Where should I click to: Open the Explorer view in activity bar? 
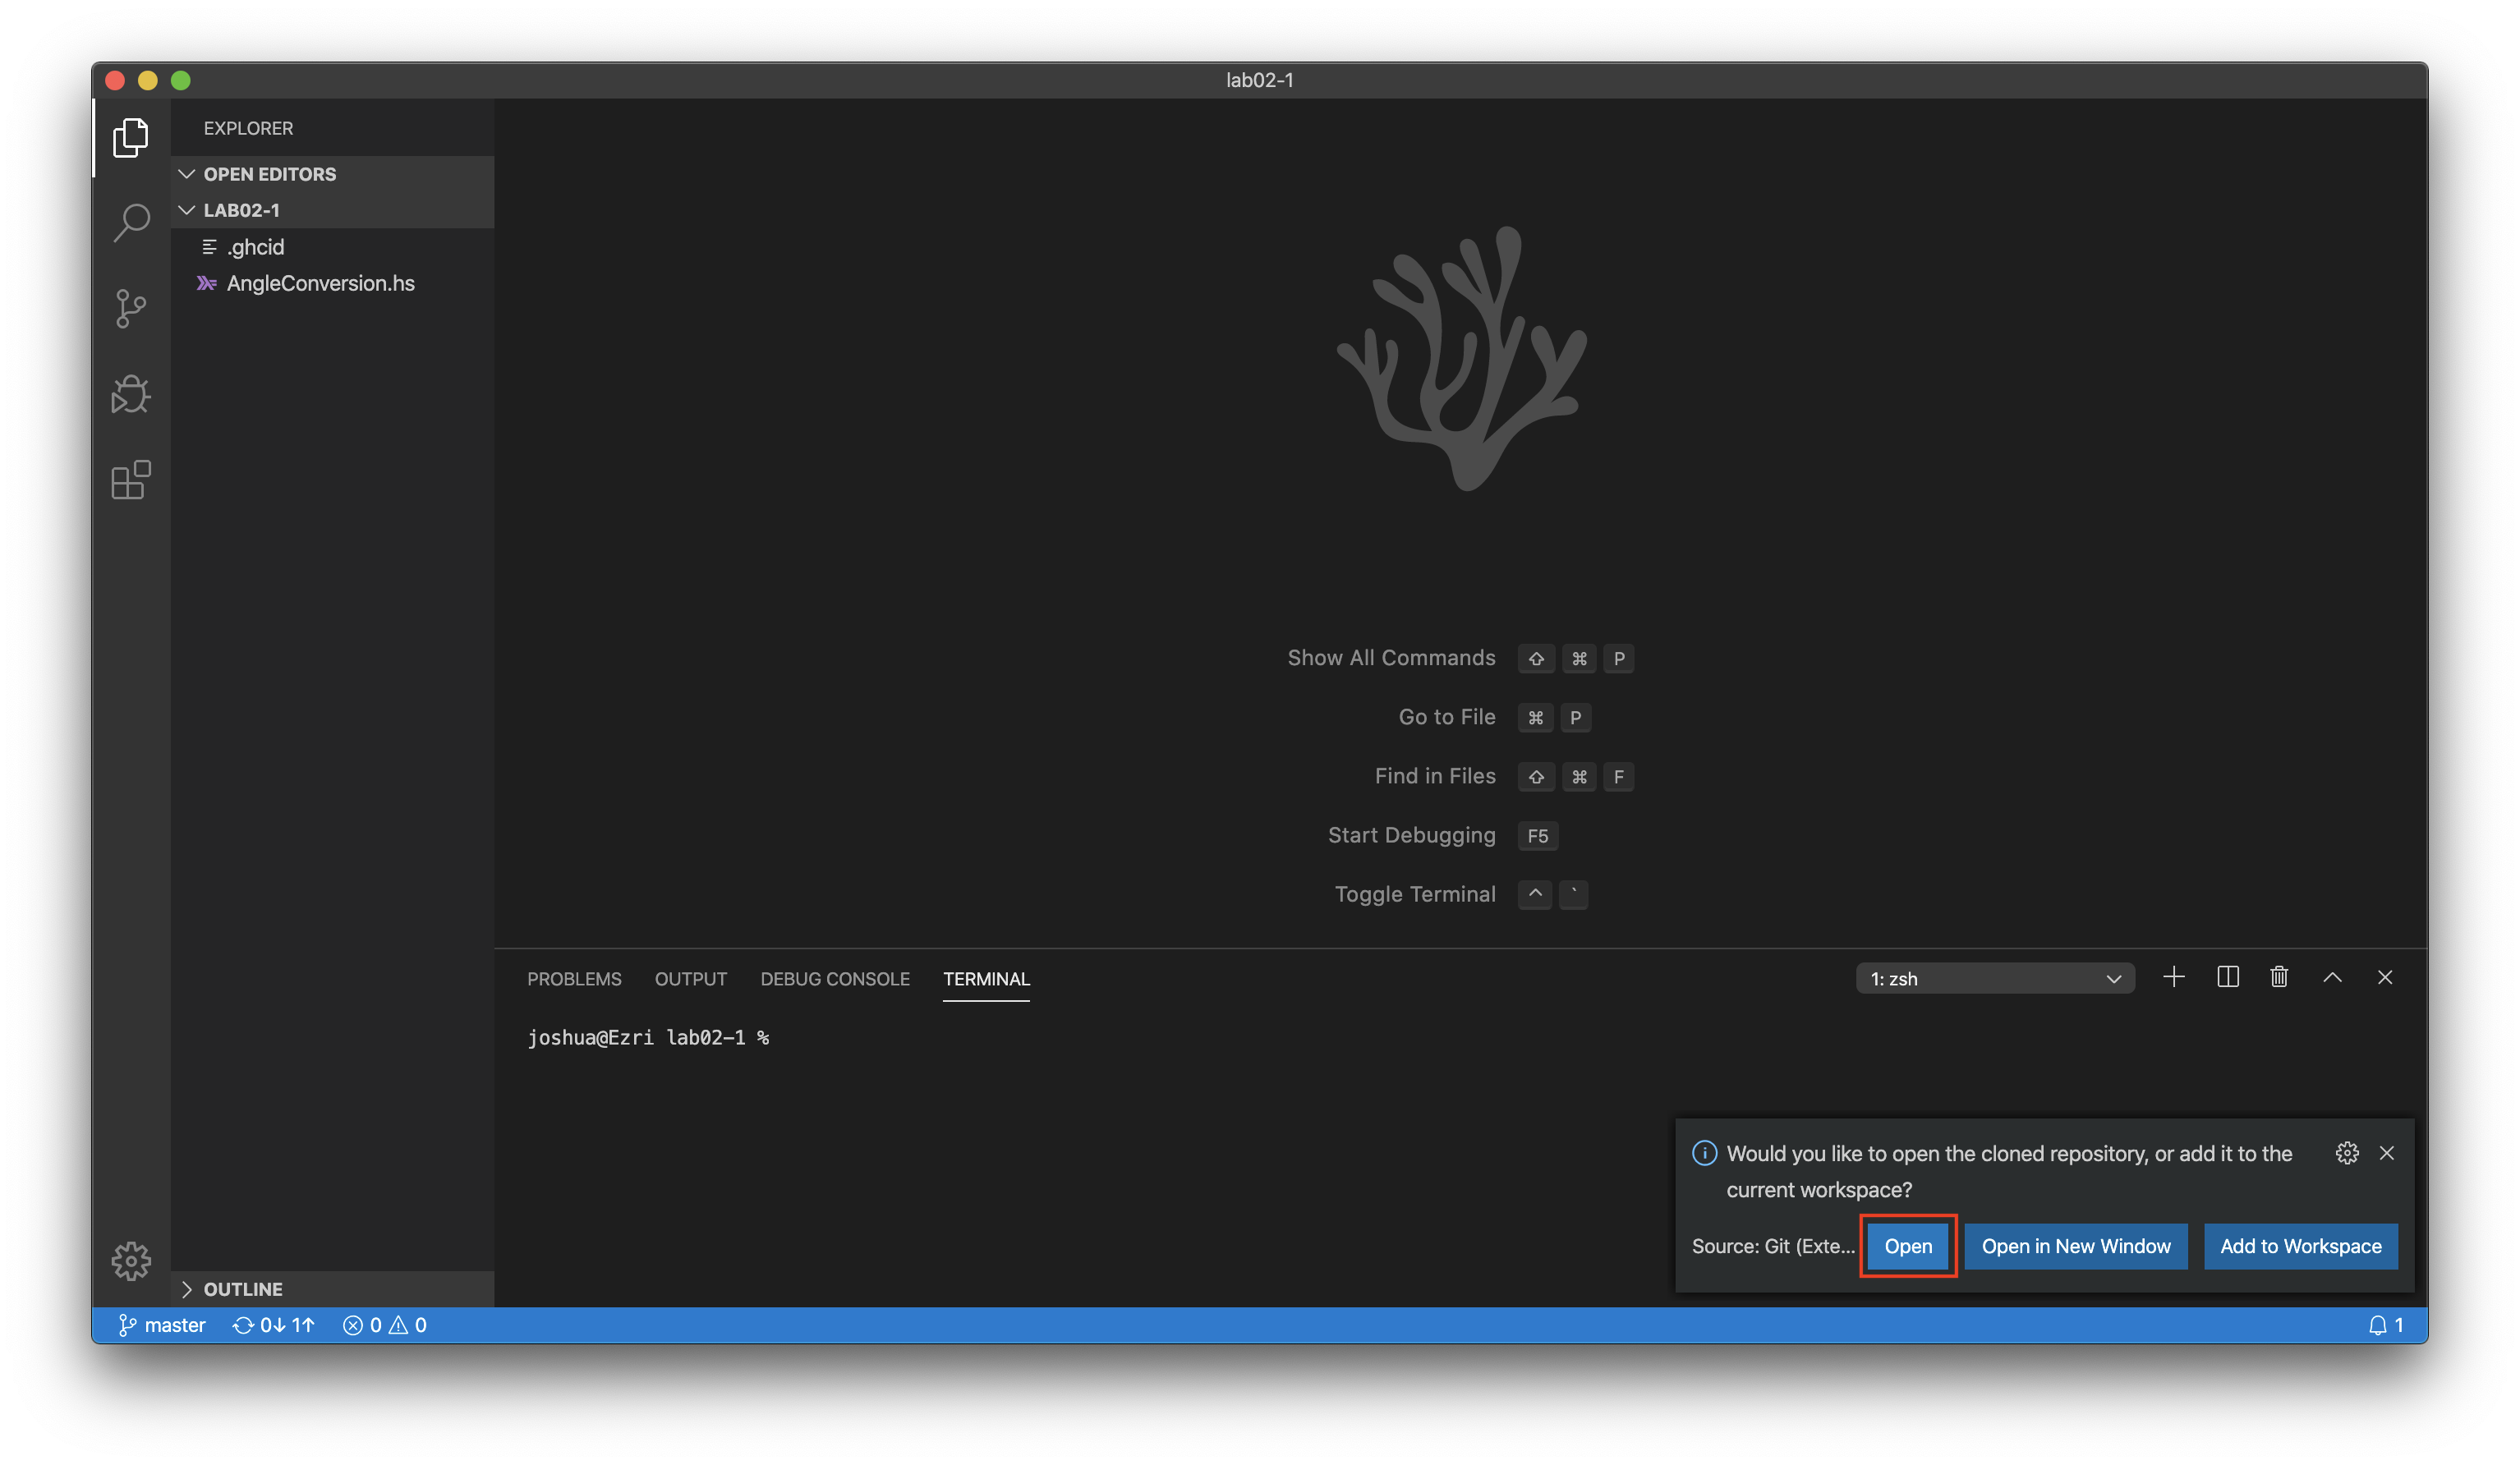(131, 137)
